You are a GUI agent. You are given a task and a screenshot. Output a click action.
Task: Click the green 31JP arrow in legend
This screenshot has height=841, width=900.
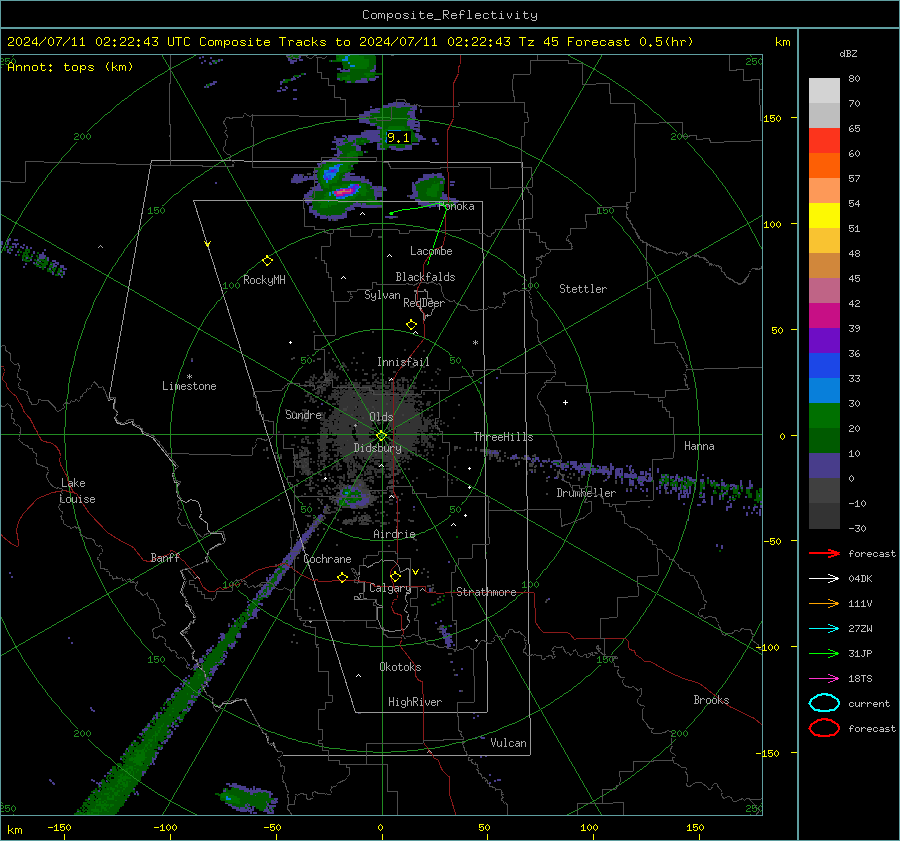point(825,653)
